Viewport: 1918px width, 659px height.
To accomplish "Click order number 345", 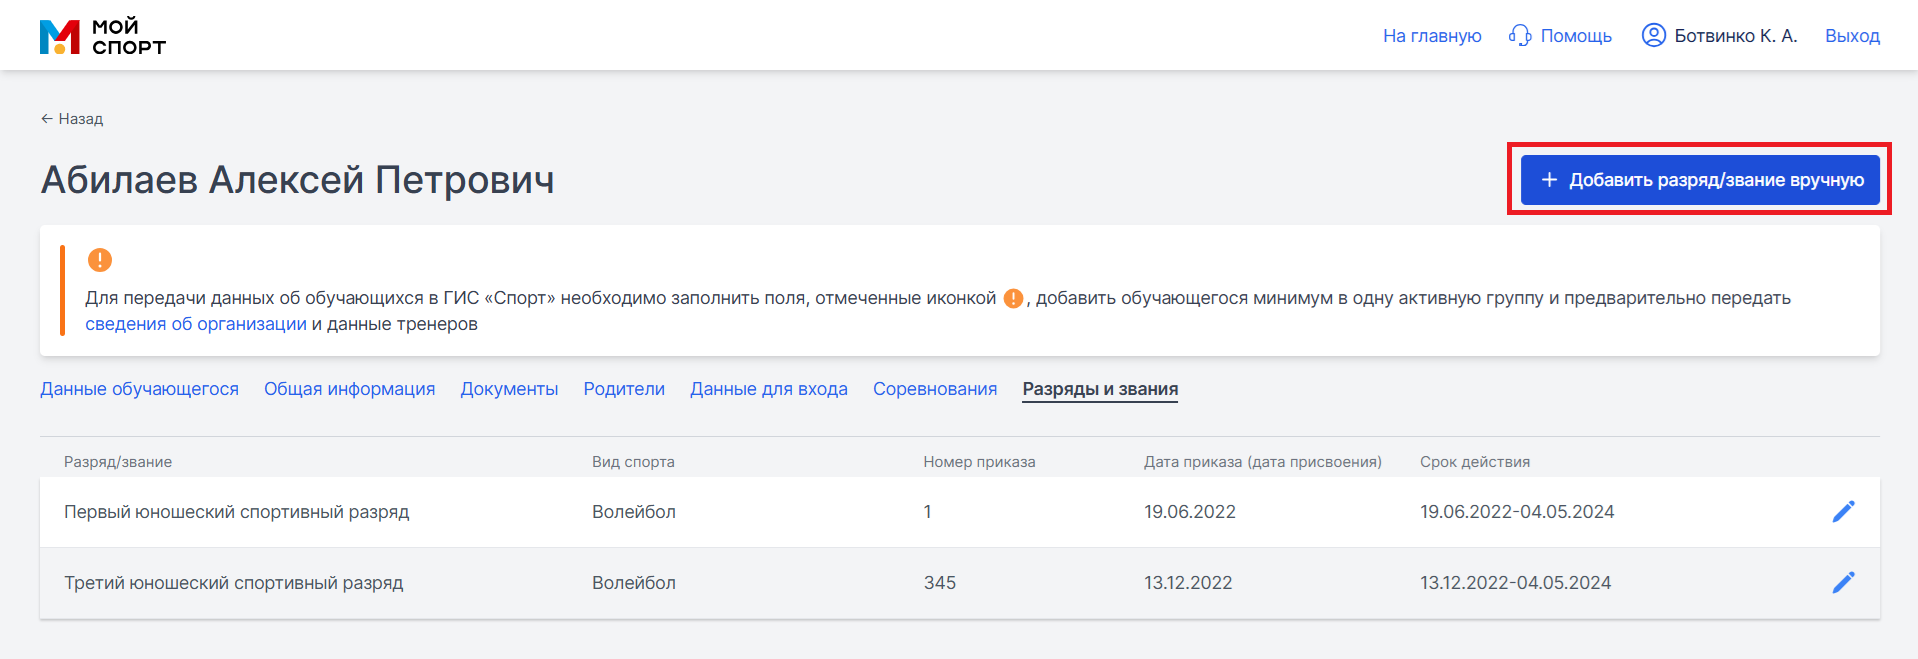I will [x=940, y=583].
